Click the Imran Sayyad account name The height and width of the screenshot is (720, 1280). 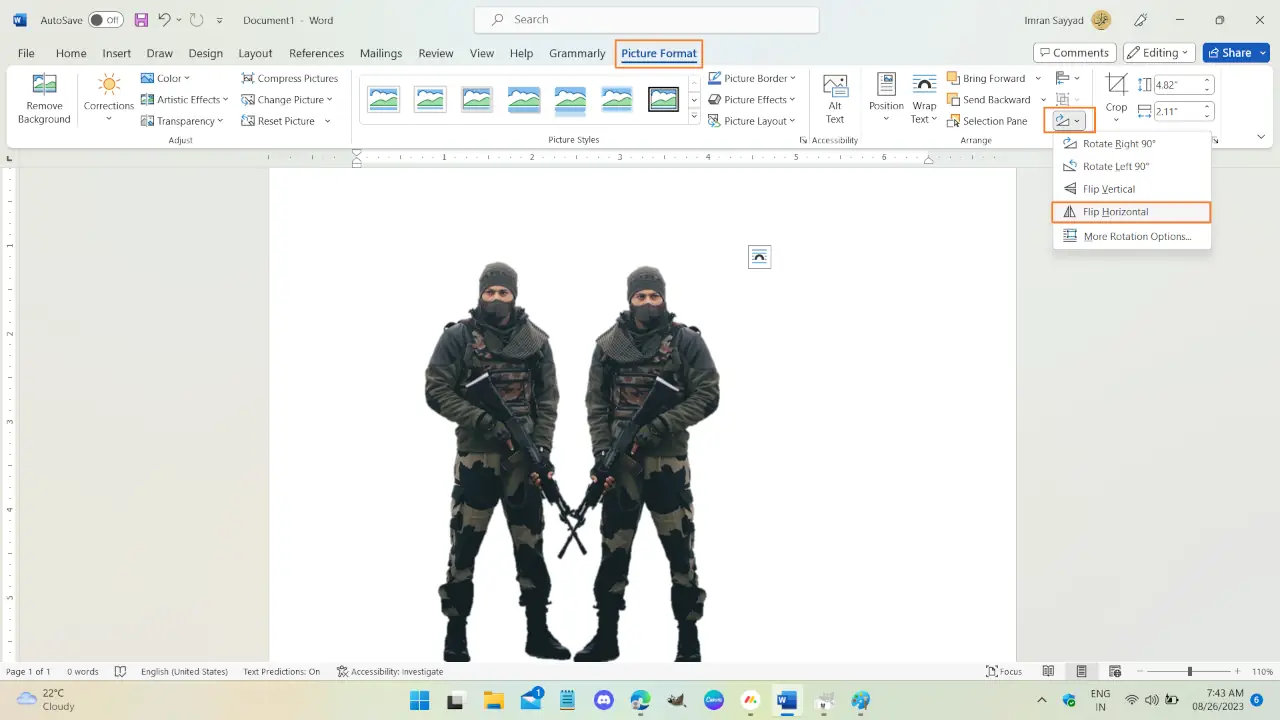1053,20
